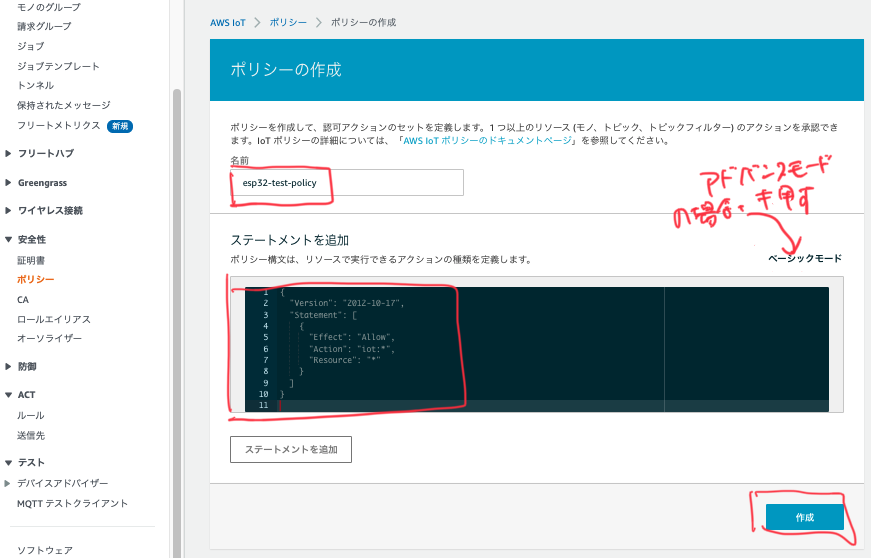Collapse the テスト section
This screenshot has width=871, height=558.
click(x=31, y=463)
